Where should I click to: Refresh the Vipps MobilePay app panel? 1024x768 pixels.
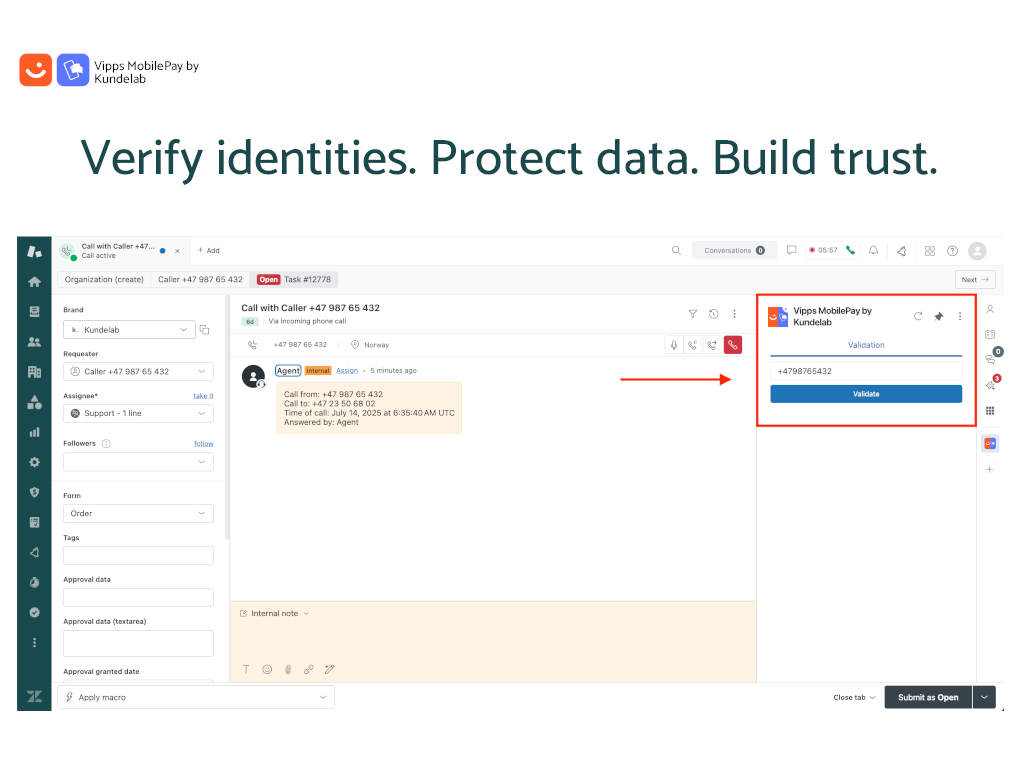918,316
